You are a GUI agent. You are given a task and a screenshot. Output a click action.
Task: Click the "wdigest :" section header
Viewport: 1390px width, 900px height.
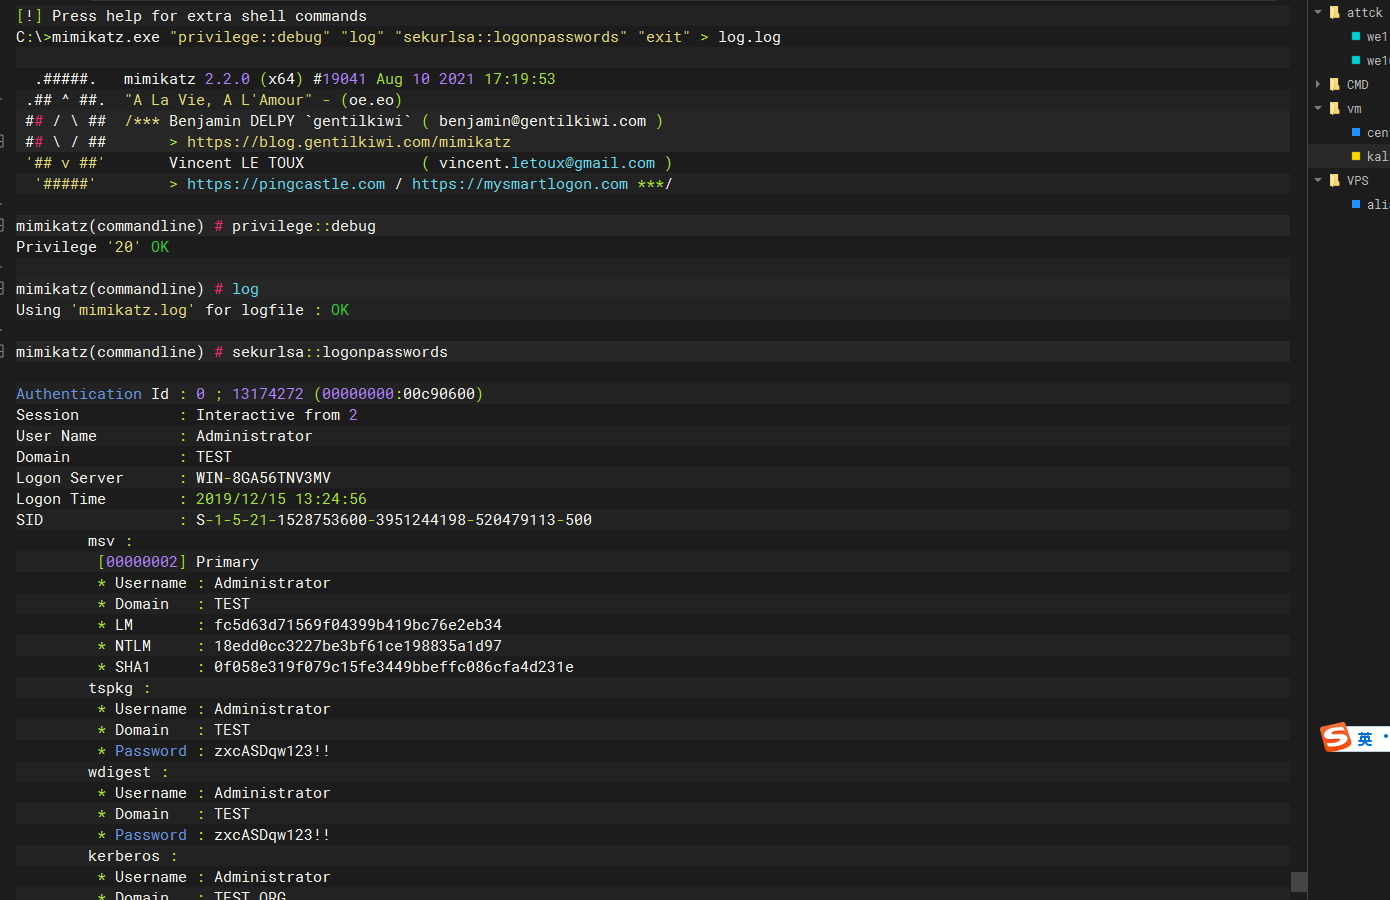128,772
